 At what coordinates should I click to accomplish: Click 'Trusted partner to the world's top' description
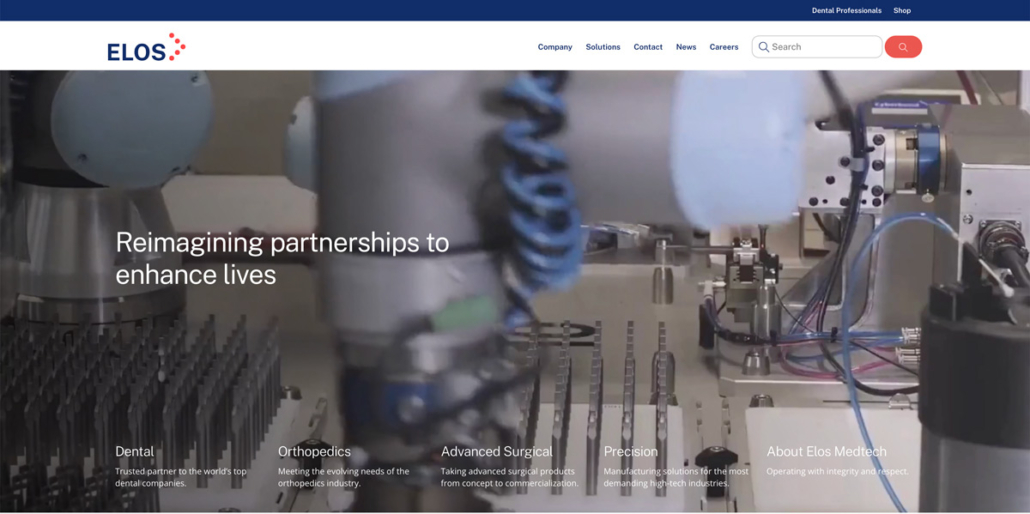coord(181,471)
